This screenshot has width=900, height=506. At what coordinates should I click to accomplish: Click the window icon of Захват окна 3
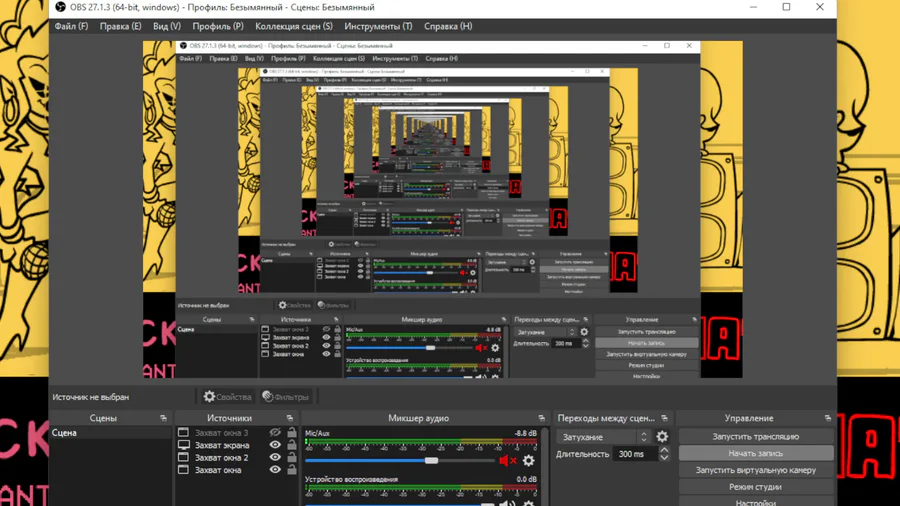click(183, 433)
